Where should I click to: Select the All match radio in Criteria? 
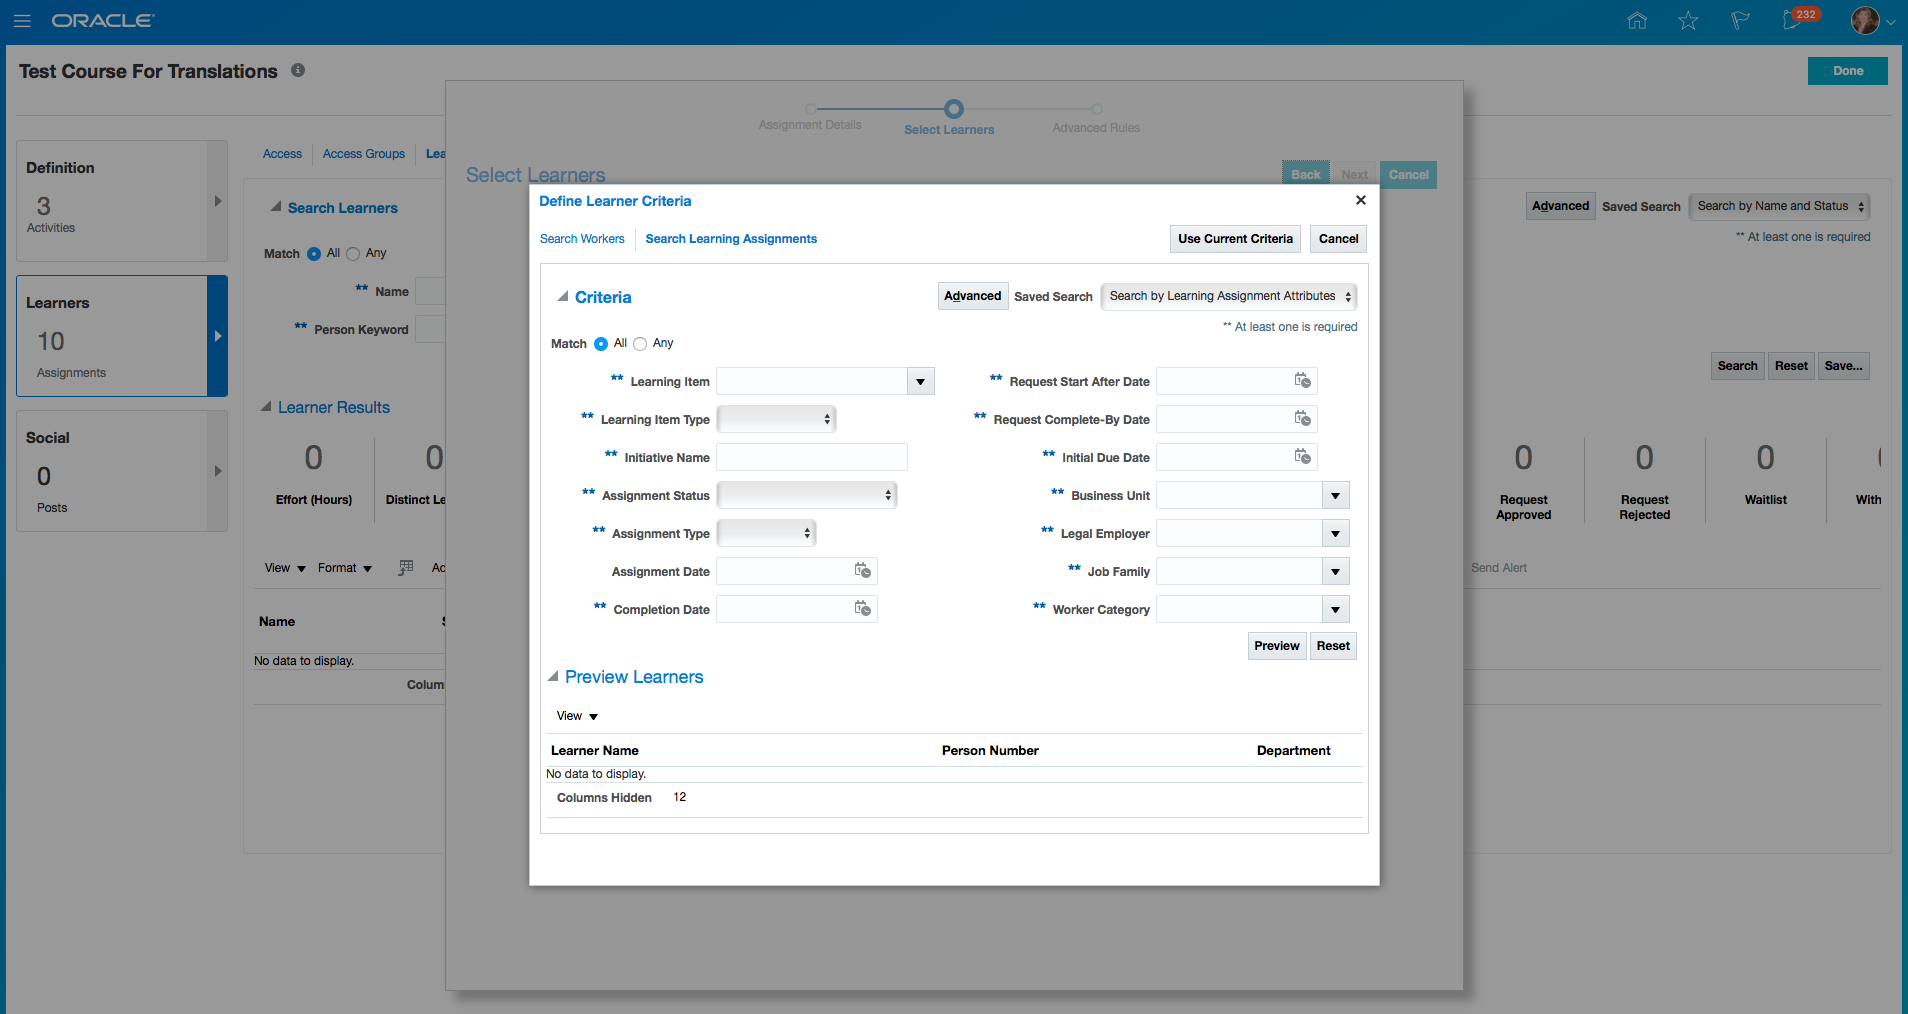point(601,344)
